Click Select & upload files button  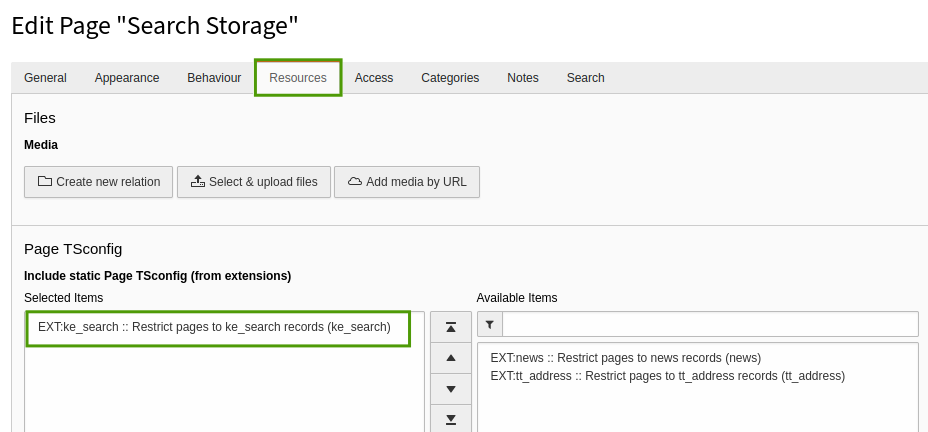pyautogui.click(x=254, y=182)
